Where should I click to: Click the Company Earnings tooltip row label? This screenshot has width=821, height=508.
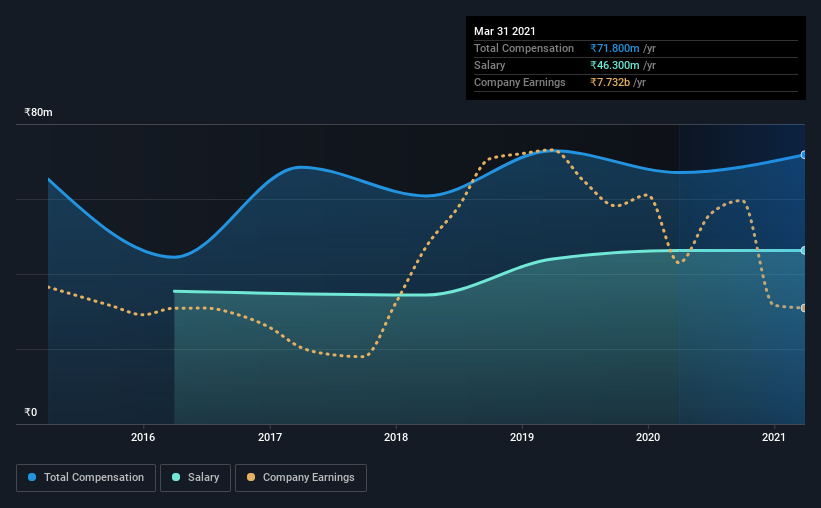[519, 82]
